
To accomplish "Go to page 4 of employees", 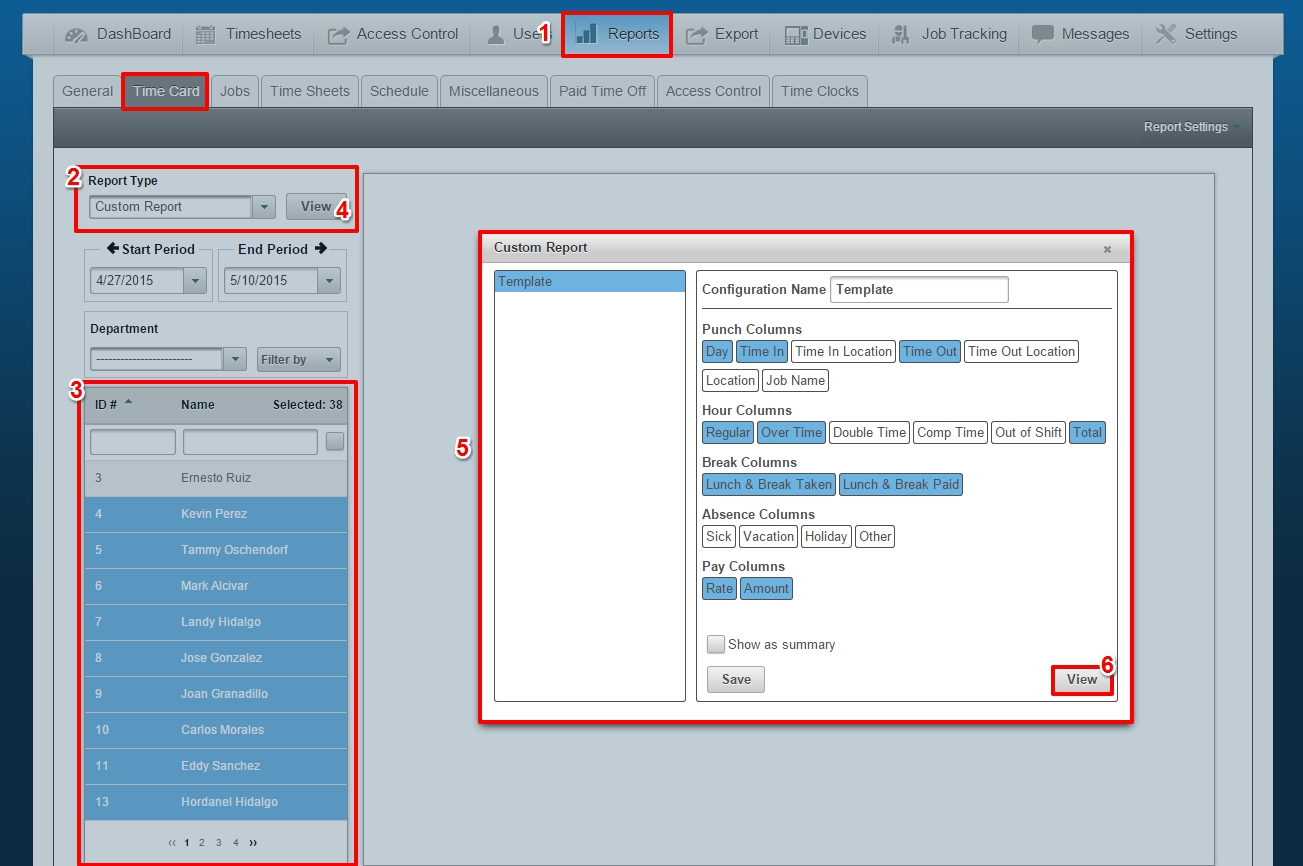I will 236,843.
